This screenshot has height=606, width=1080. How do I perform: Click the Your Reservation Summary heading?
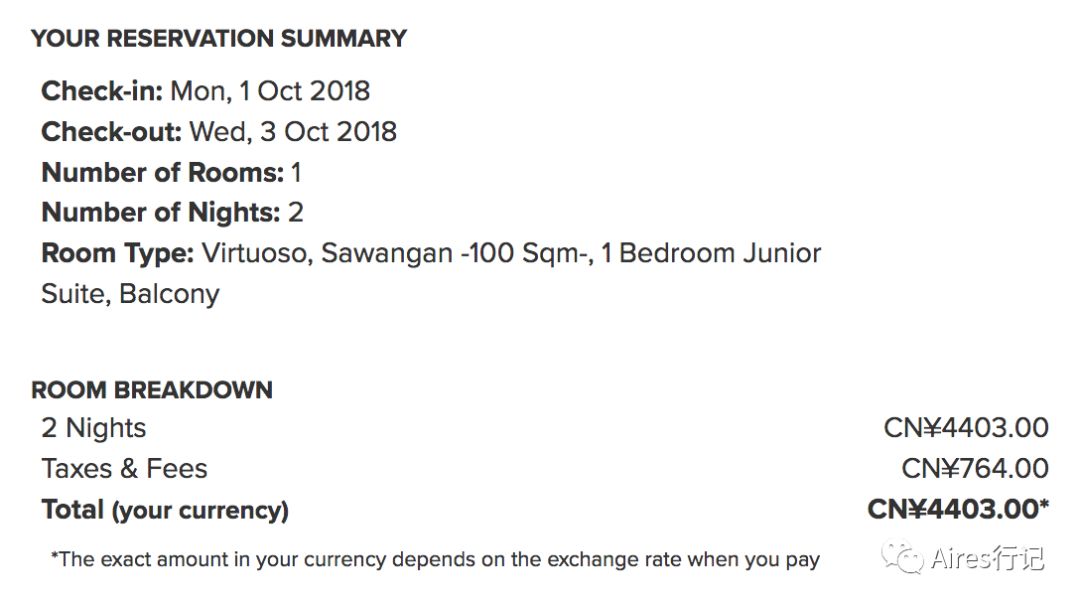(x=219, y=39)
